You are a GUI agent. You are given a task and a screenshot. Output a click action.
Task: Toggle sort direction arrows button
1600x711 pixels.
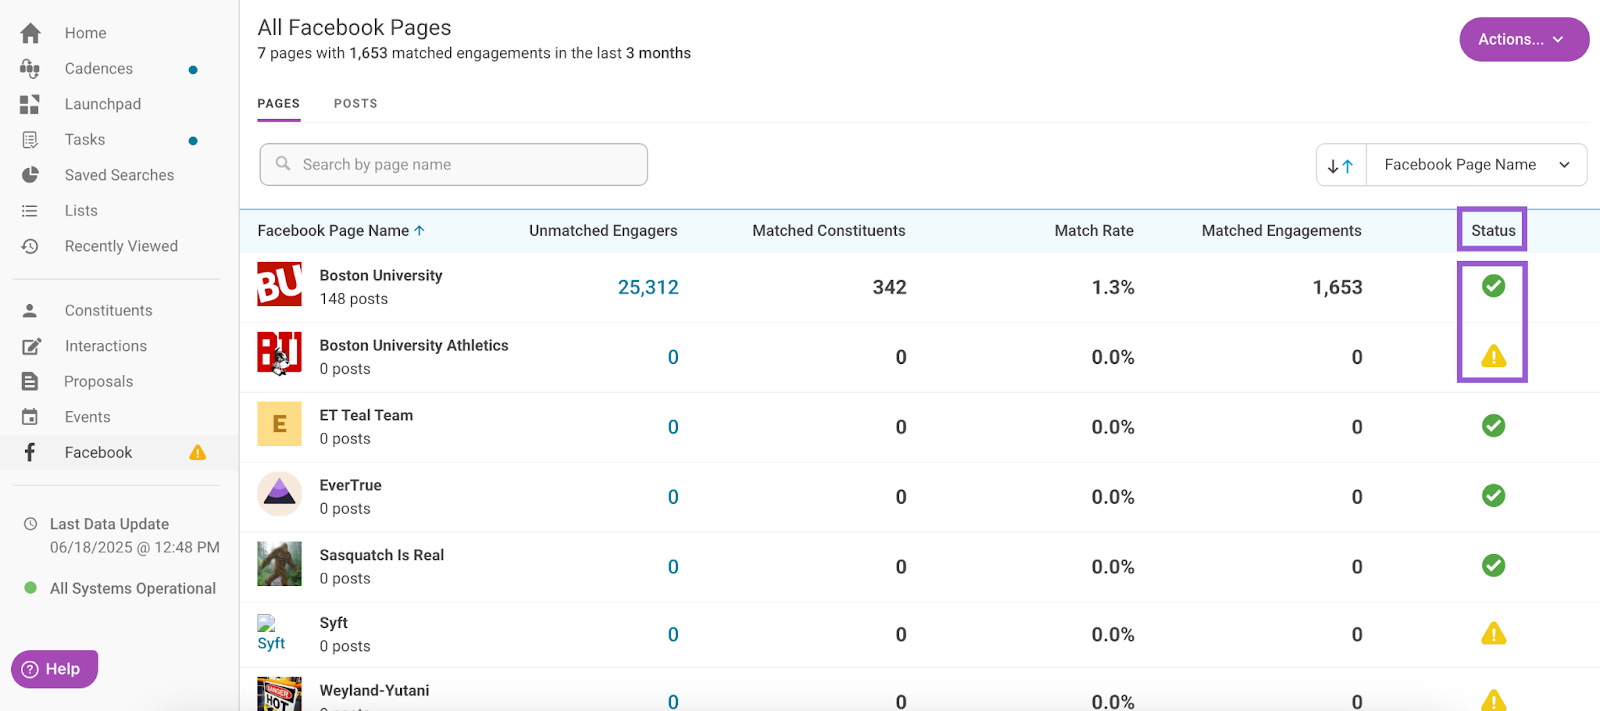coord(1340,165)
